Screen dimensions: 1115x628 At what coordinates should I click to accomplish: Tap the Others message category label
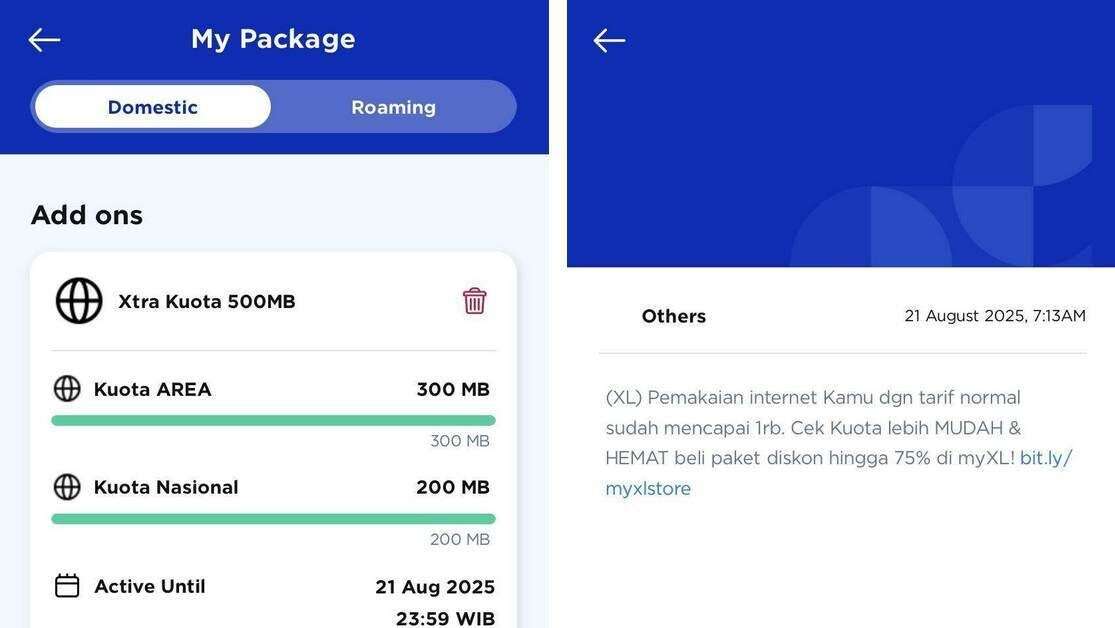pos(673,316)
